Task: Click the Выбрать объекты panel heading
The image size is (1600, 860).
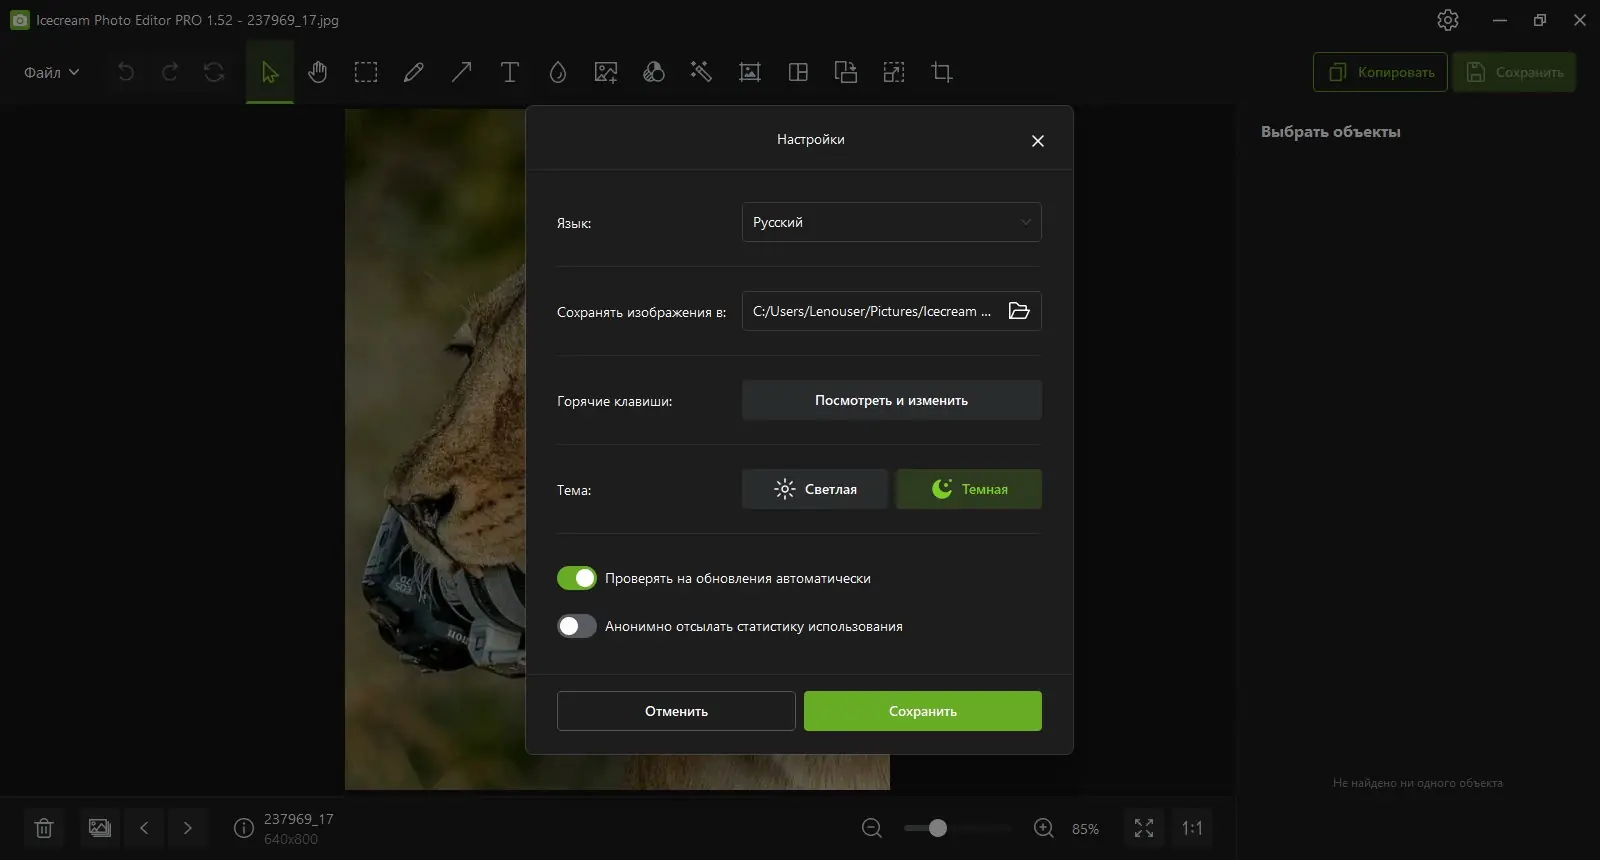Action: (1330, 132)
